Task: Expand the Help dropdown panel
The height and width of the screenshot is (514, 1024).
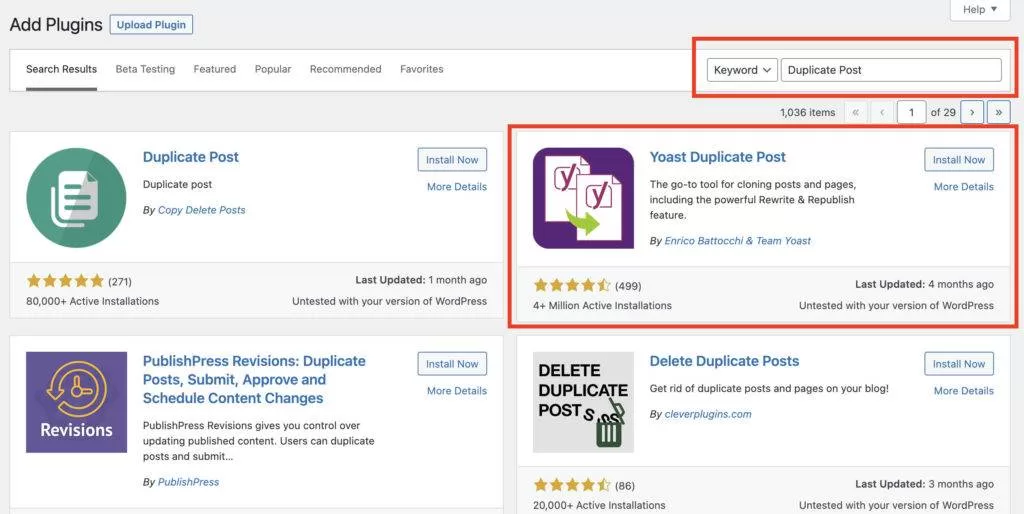Action: click(979, 10)
